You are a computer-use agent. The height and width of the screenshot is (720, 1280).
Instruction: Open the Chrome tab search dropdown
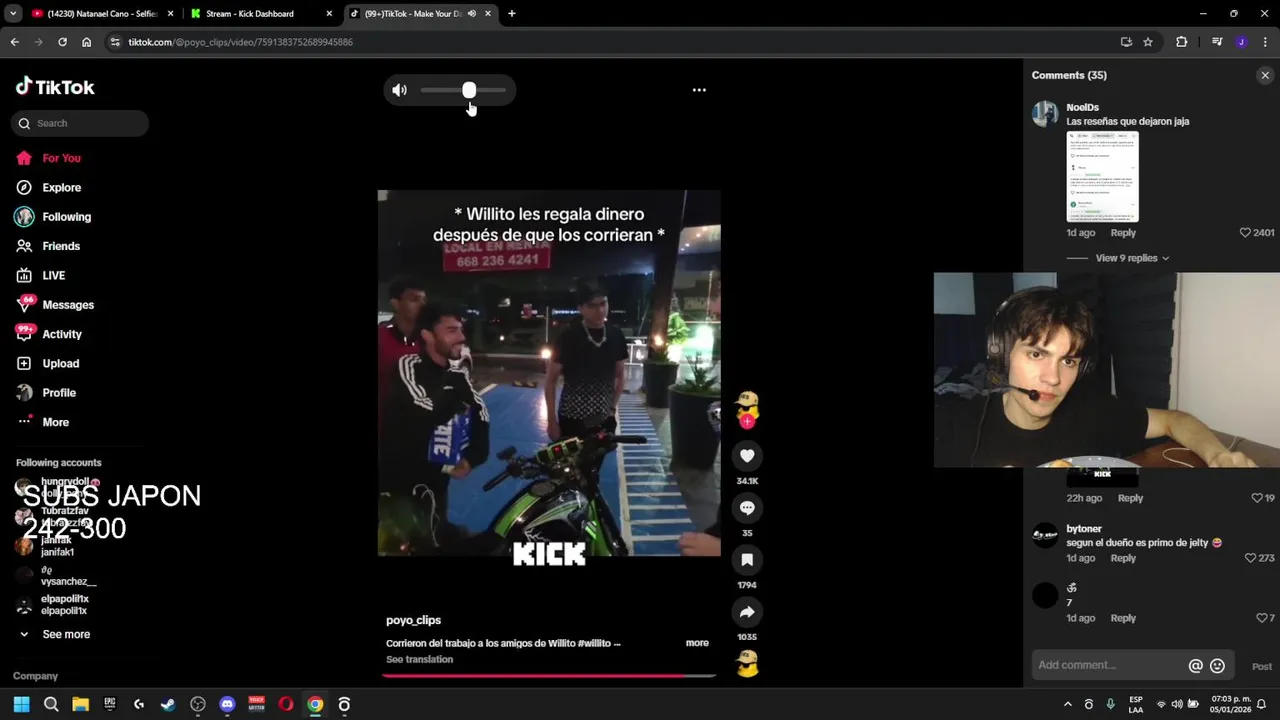click(13, 14)
